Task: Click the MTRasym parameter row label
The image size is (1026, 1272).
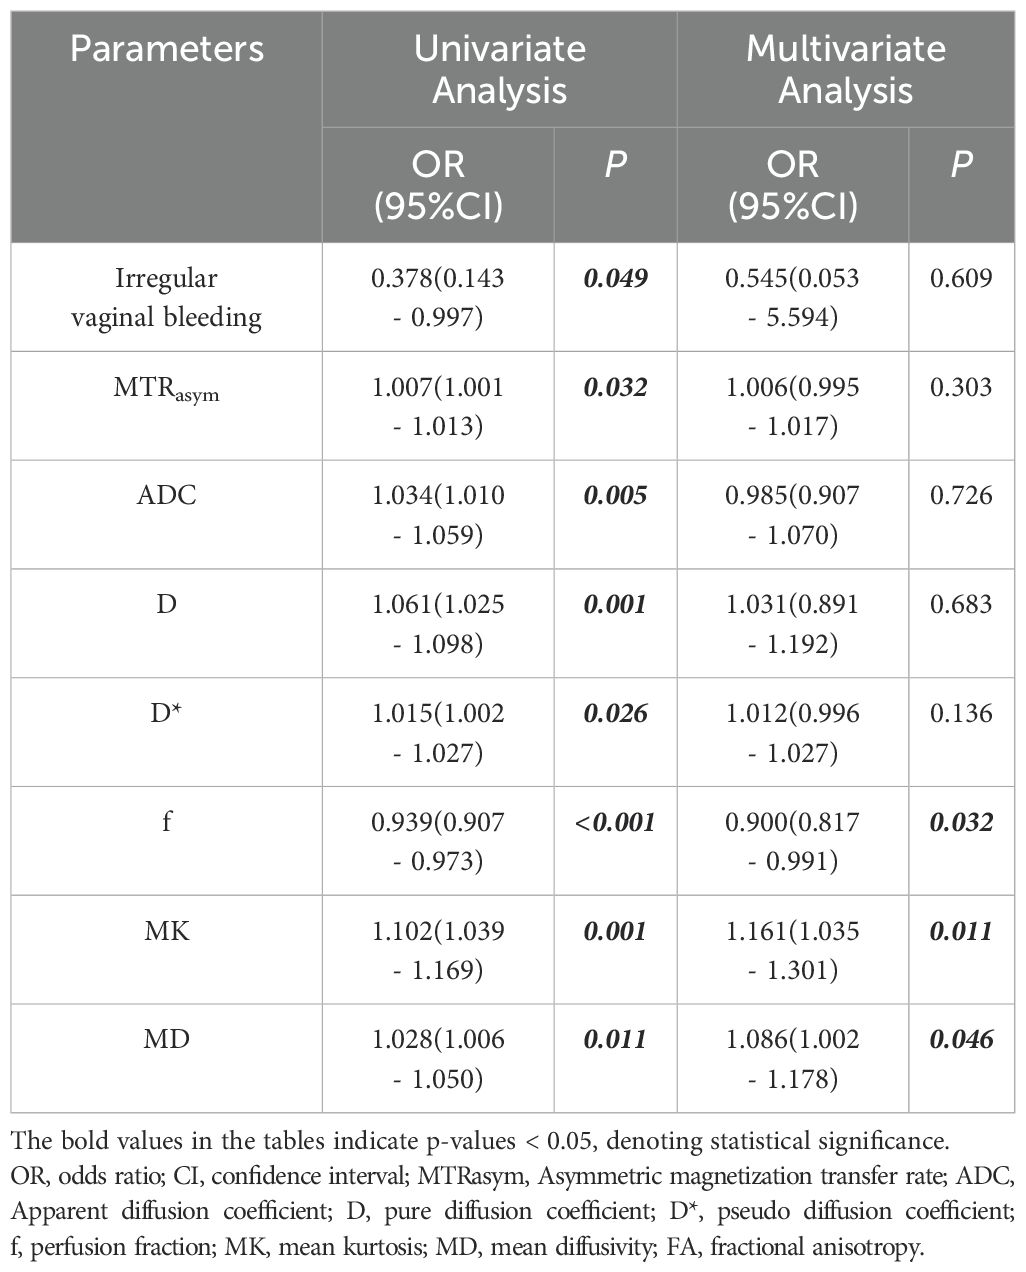Action: (166, 389)
